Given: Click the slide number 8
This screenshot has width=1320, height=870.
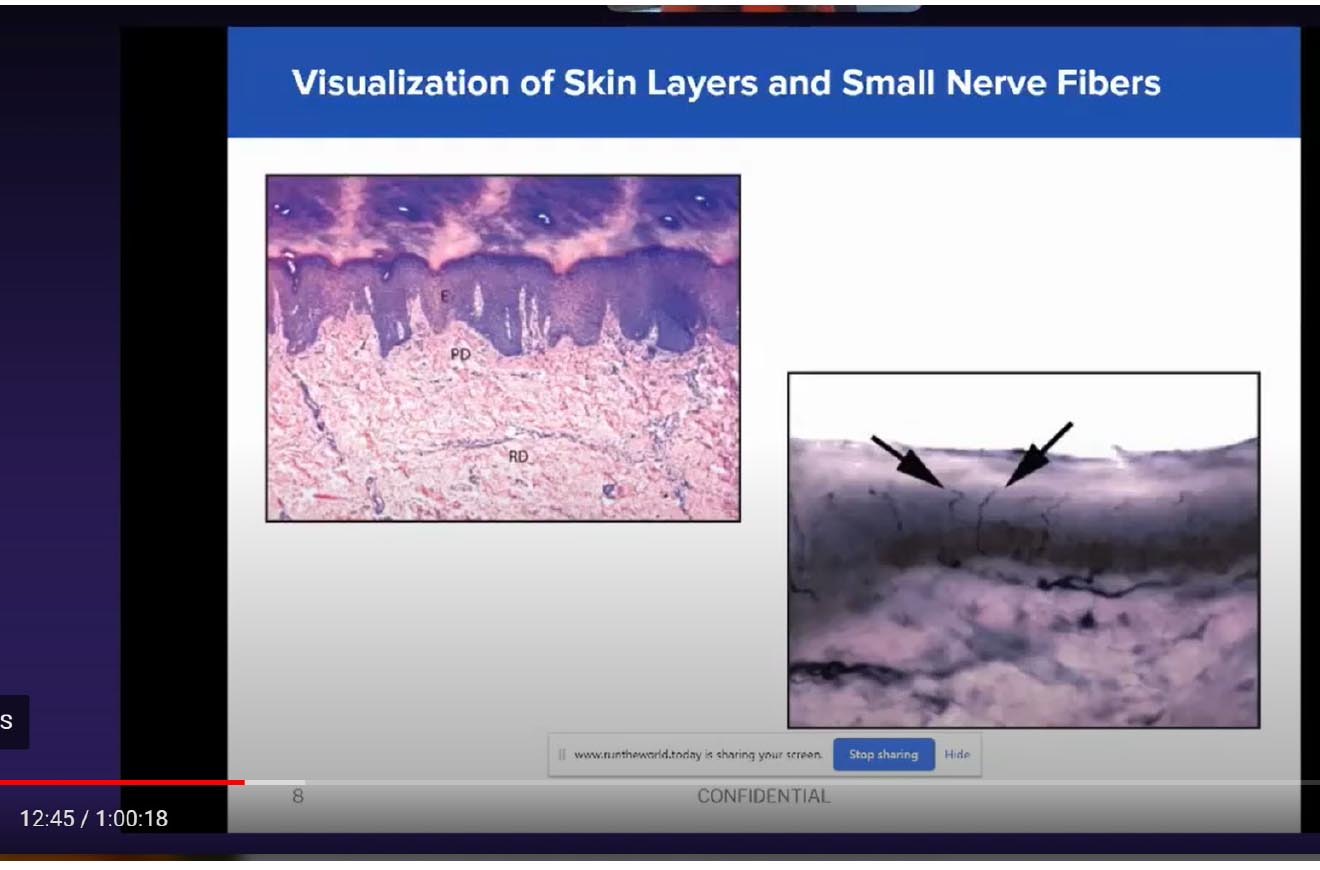Looking at the screenshot, I should (298, 797).
